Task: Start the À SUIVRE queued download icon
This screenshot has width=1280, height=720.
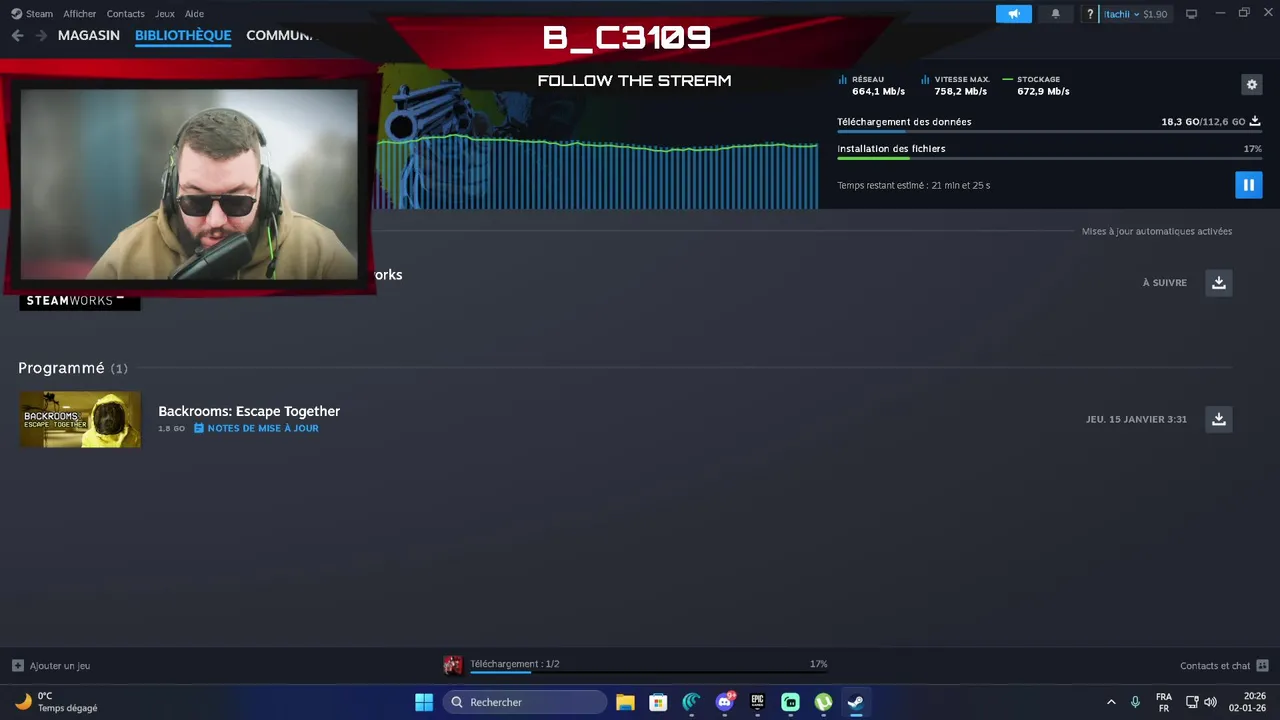Action: (x=1218, y=283)
